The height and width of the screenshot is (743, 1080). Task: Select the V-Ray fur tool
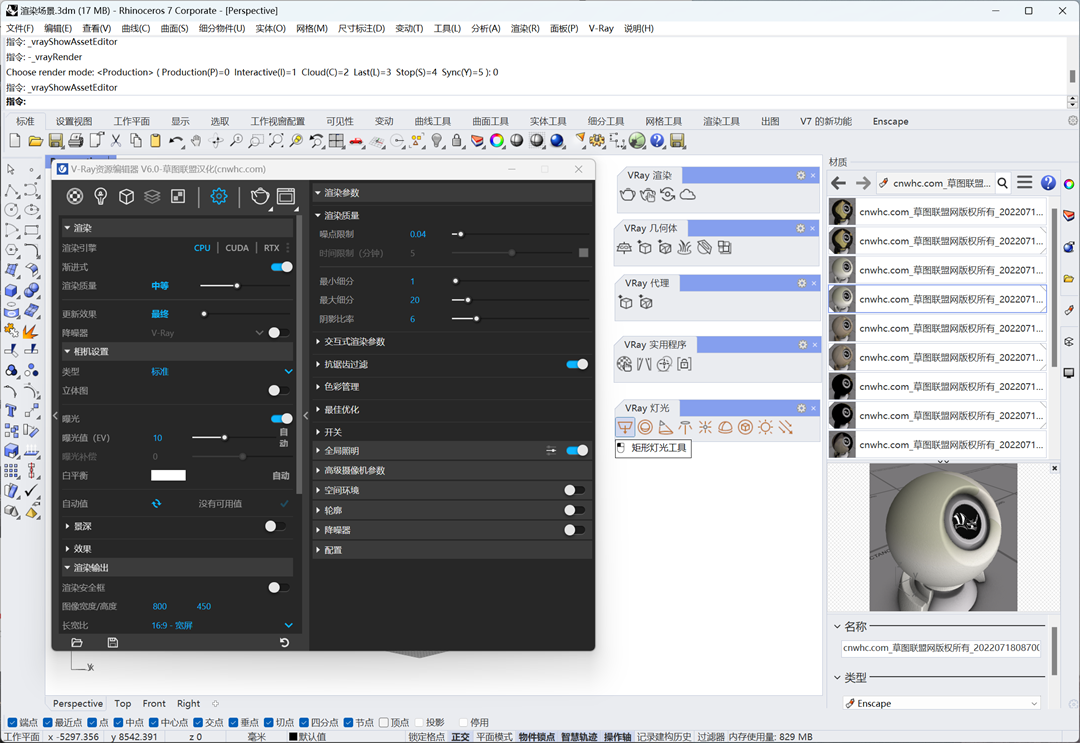[x=684, y=248]
